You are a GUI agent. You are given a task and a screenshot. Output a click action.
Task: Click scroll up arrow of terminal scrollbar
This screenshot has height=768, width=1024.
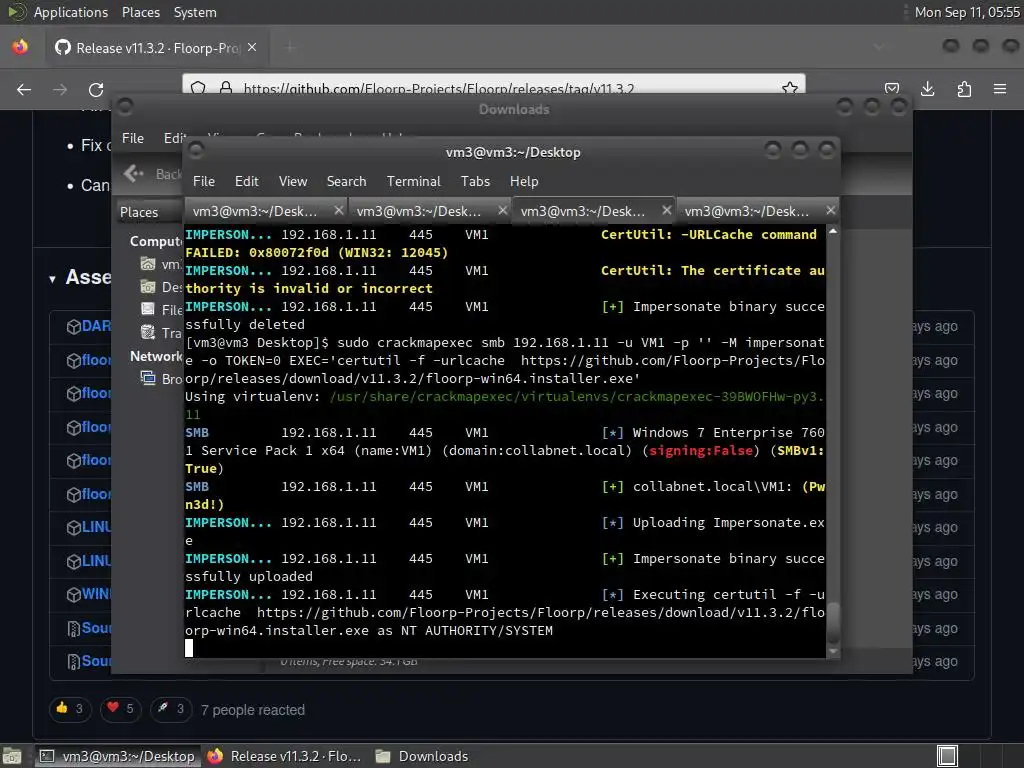click(833, 231)
